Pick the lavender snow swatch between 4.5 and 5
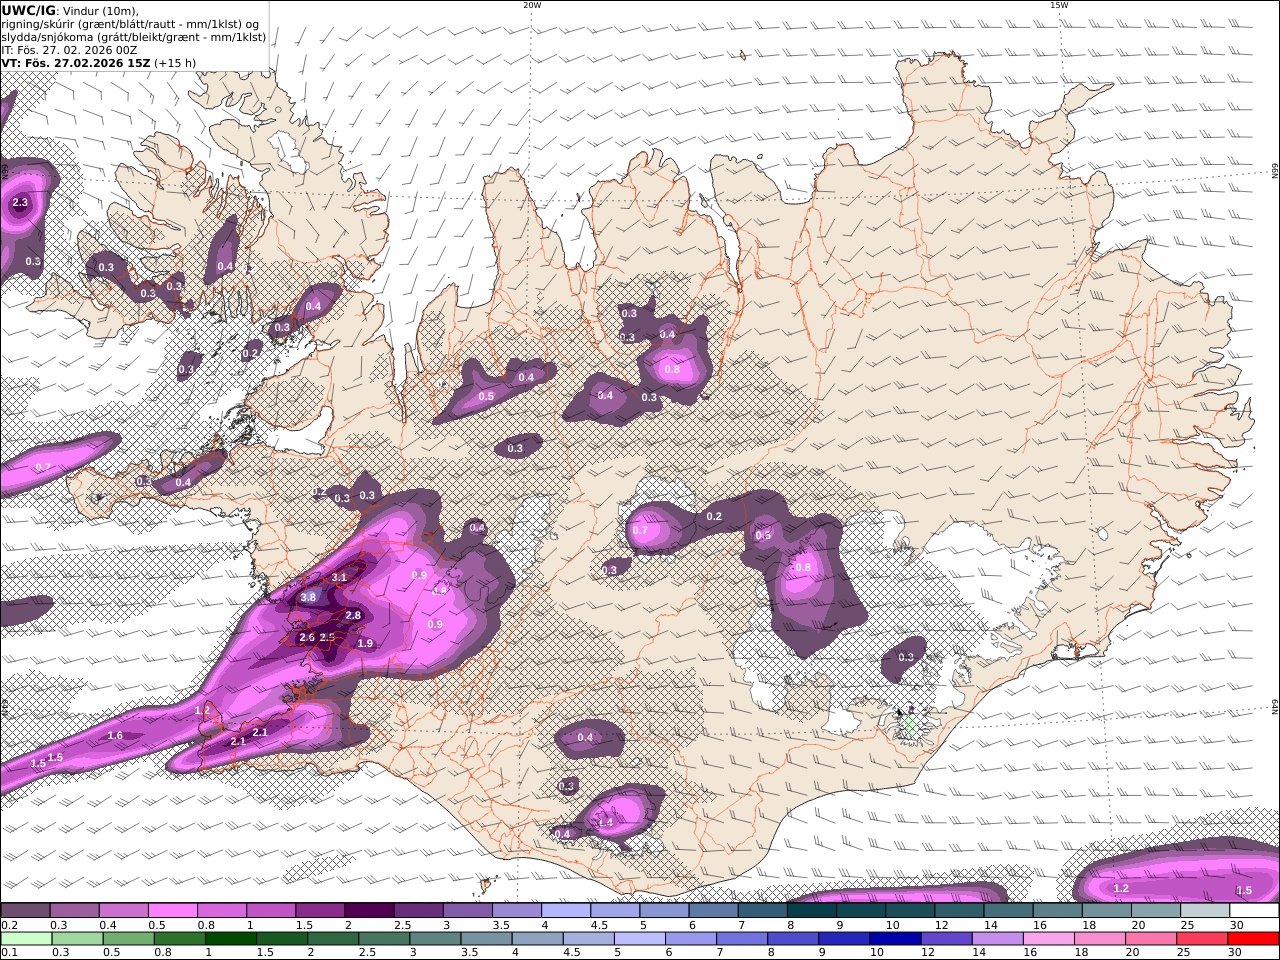Viewport: 1280px width, 960px height. pyautogui.click(x=614, y=911)
